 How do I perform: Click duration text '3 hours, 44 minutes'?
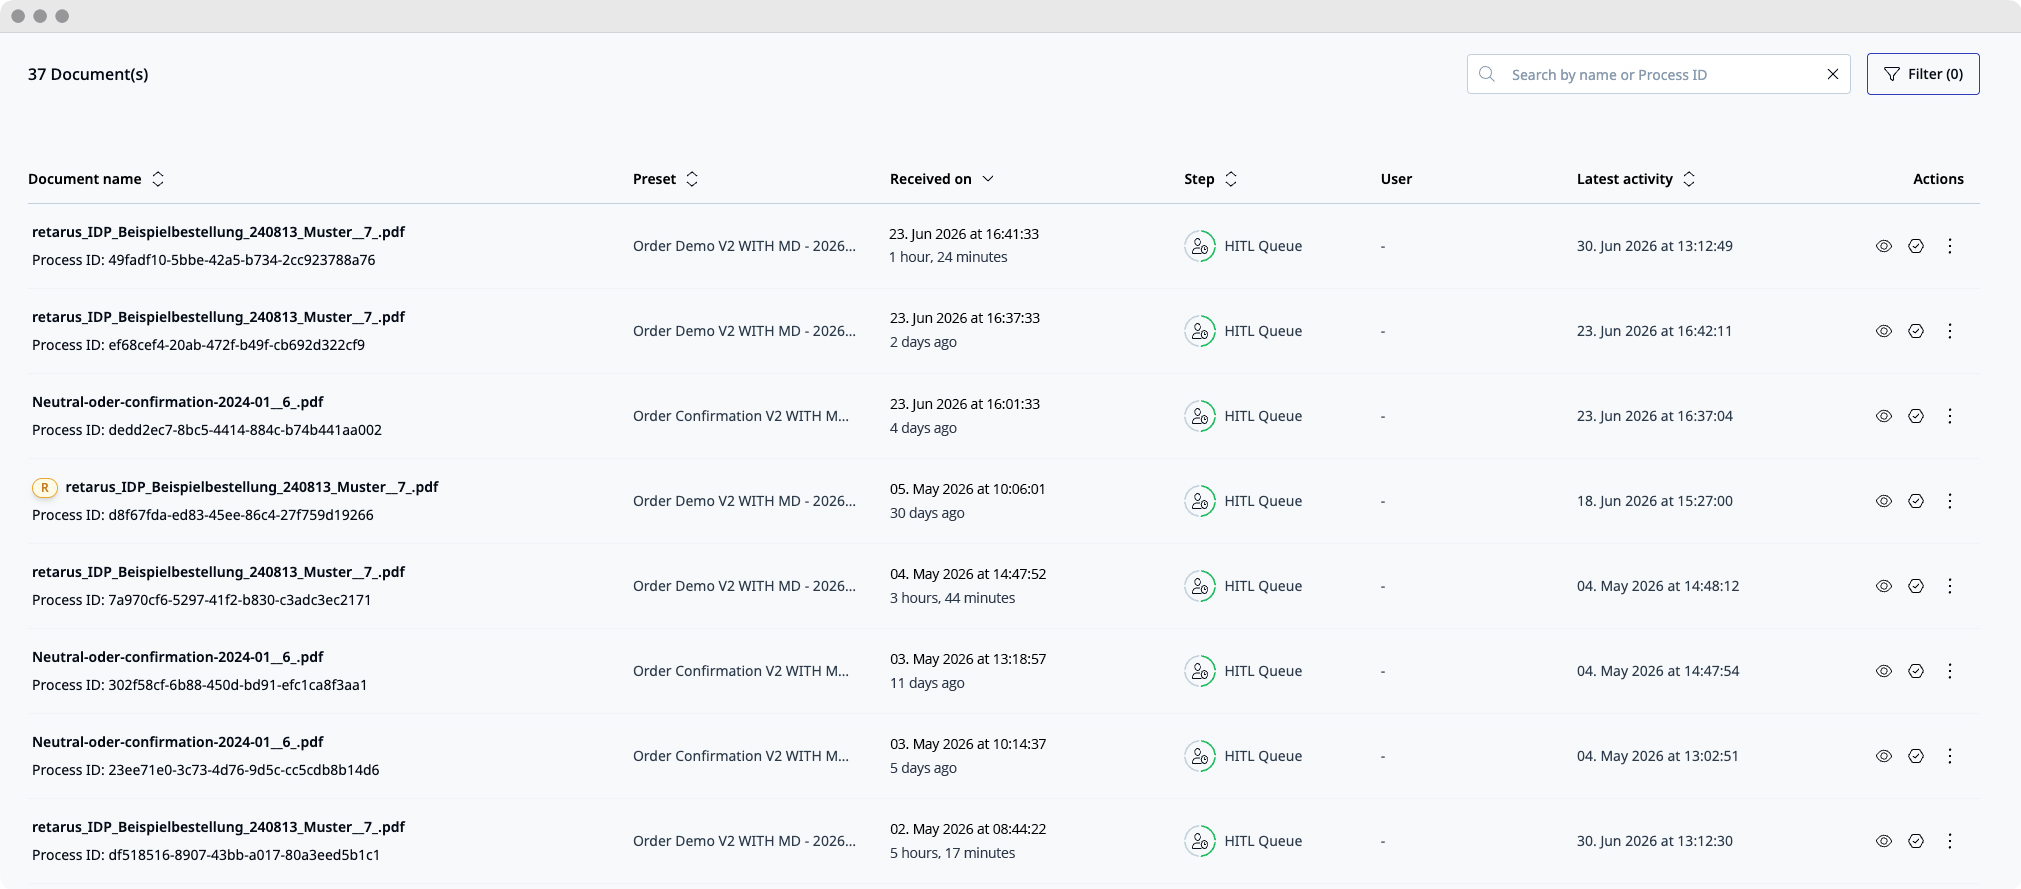(953, 598)
